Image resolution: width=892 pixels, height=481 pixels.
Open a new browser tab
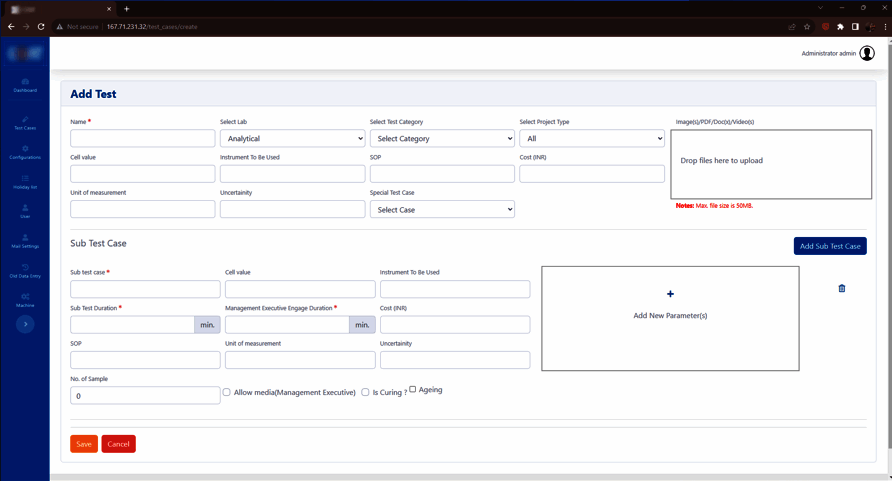pos(127,9)
